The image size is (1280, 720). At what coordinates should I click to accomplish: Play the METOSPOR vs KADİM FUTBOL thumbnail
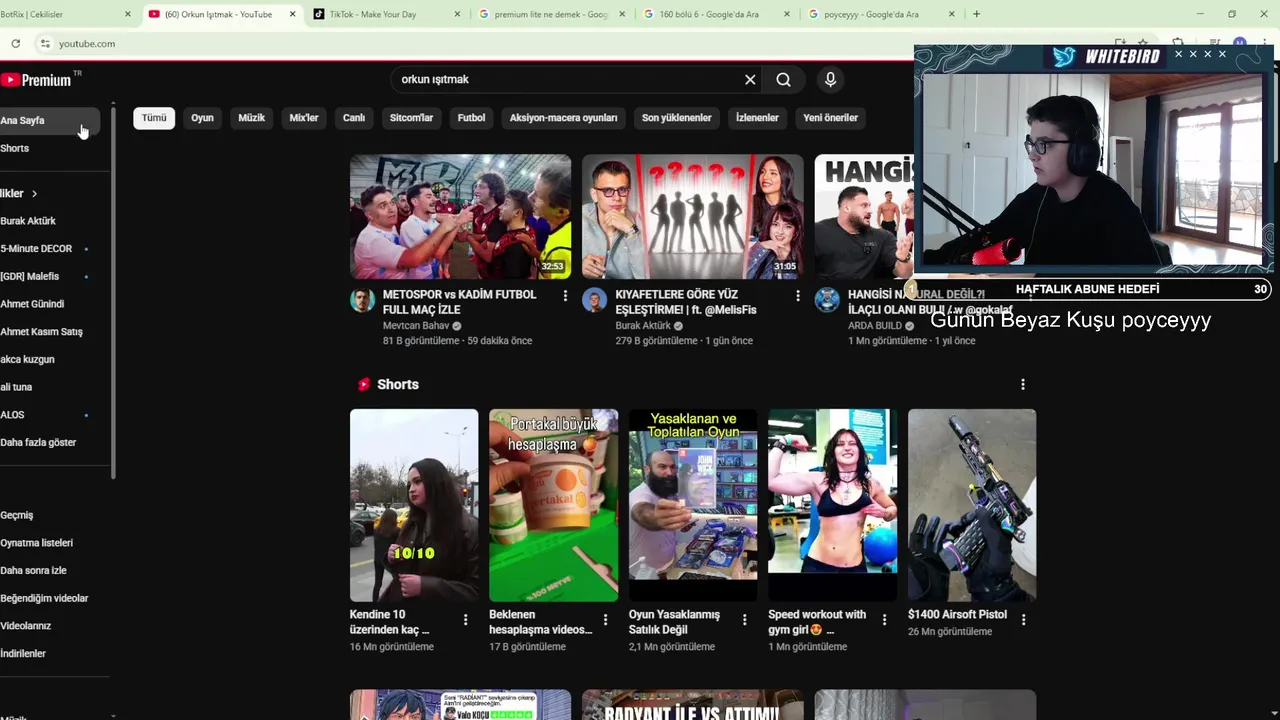(460, 216)
